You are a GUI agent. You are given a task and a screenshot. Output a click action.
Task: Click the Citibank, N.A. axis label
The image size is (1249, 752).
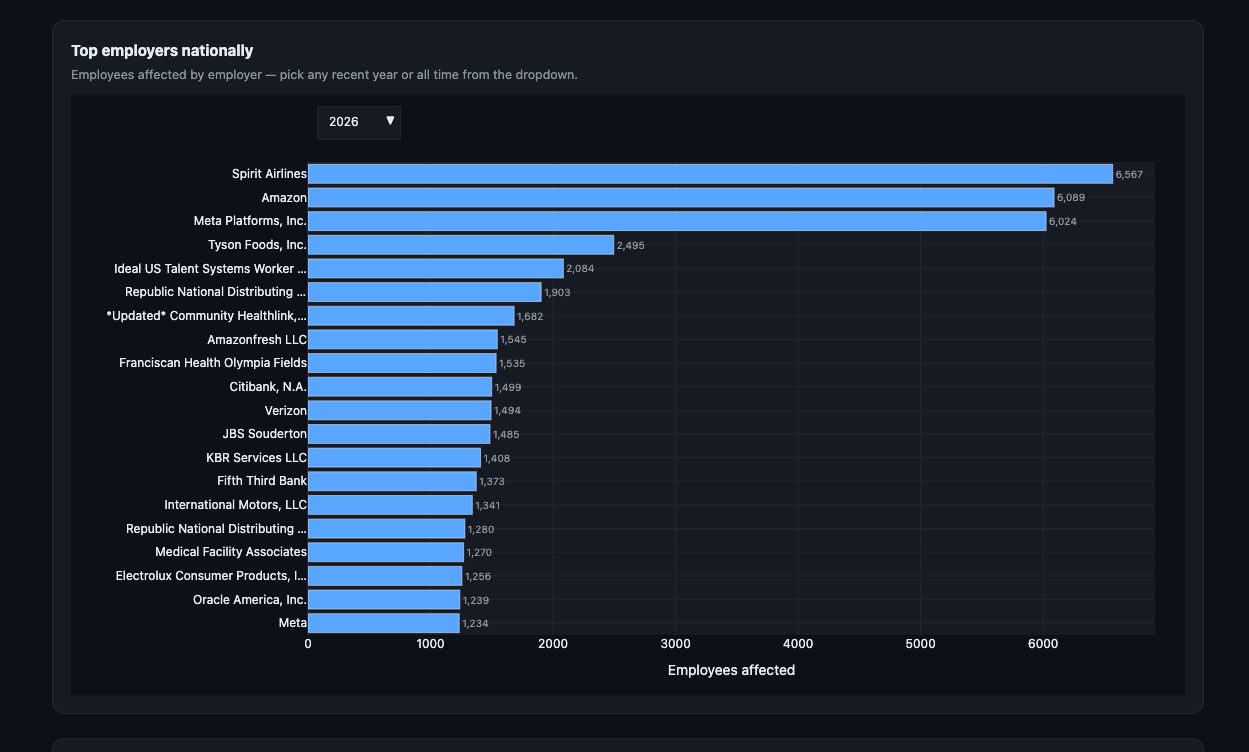coord(268,387)
